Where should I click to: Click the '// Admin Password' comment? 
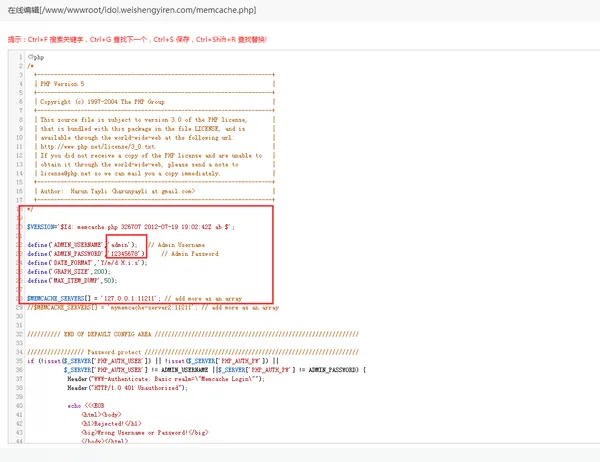point(190,254)
